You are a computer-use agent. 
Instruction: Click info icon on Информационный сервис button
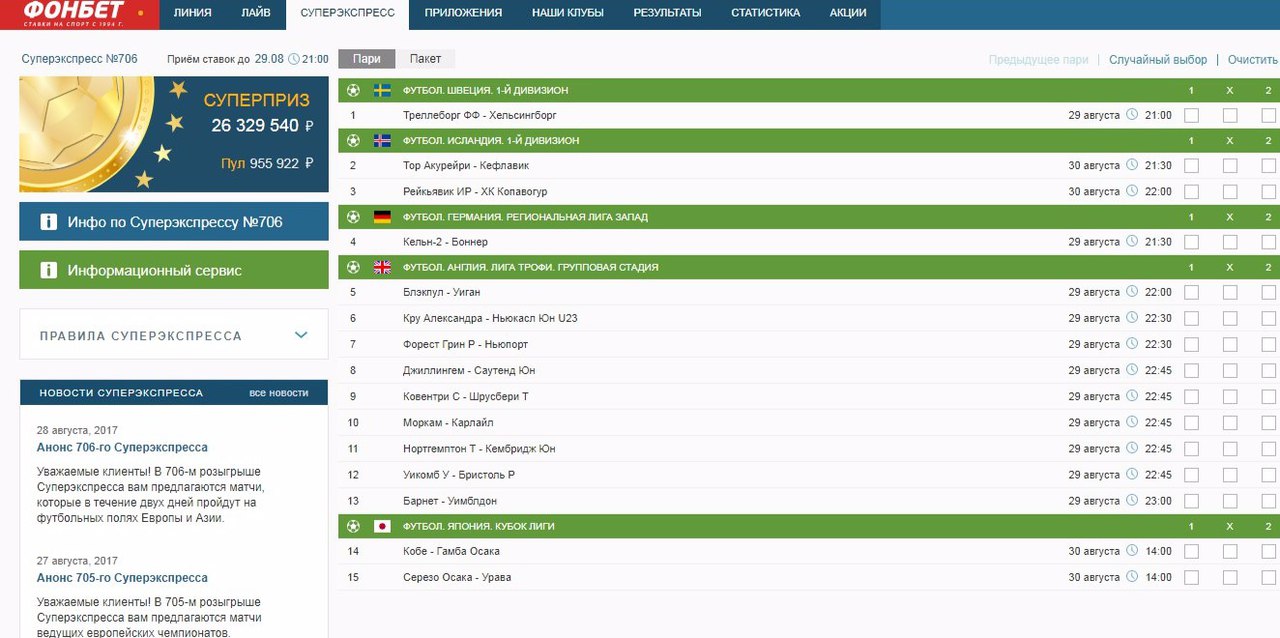pos(48,270)
